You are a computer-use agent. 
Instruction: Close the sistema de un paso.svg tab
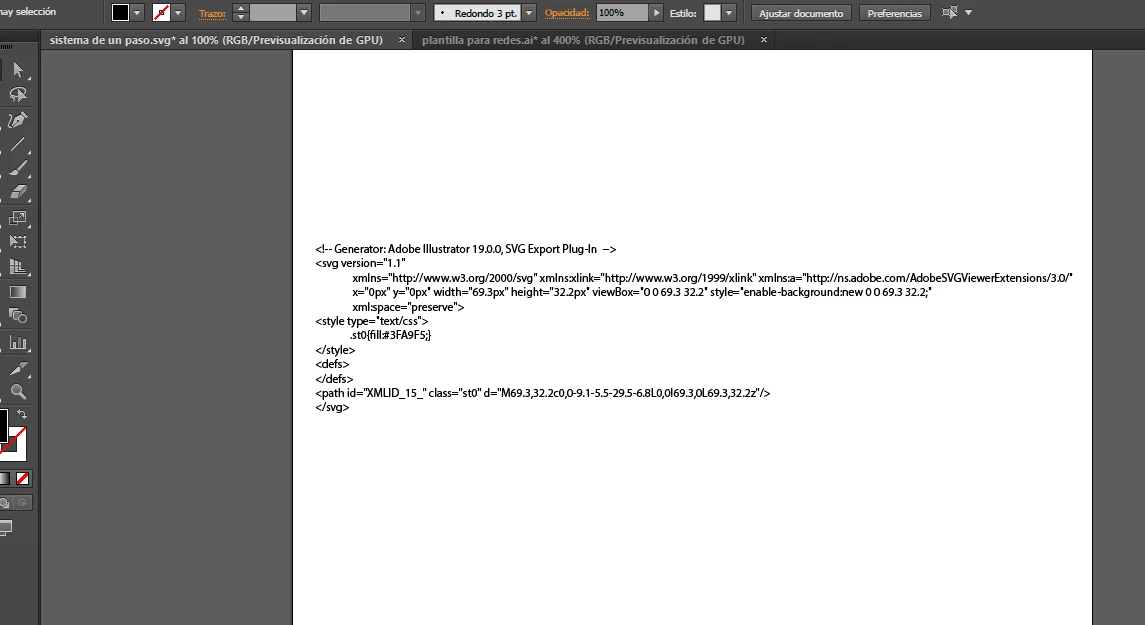click(402, 40)
